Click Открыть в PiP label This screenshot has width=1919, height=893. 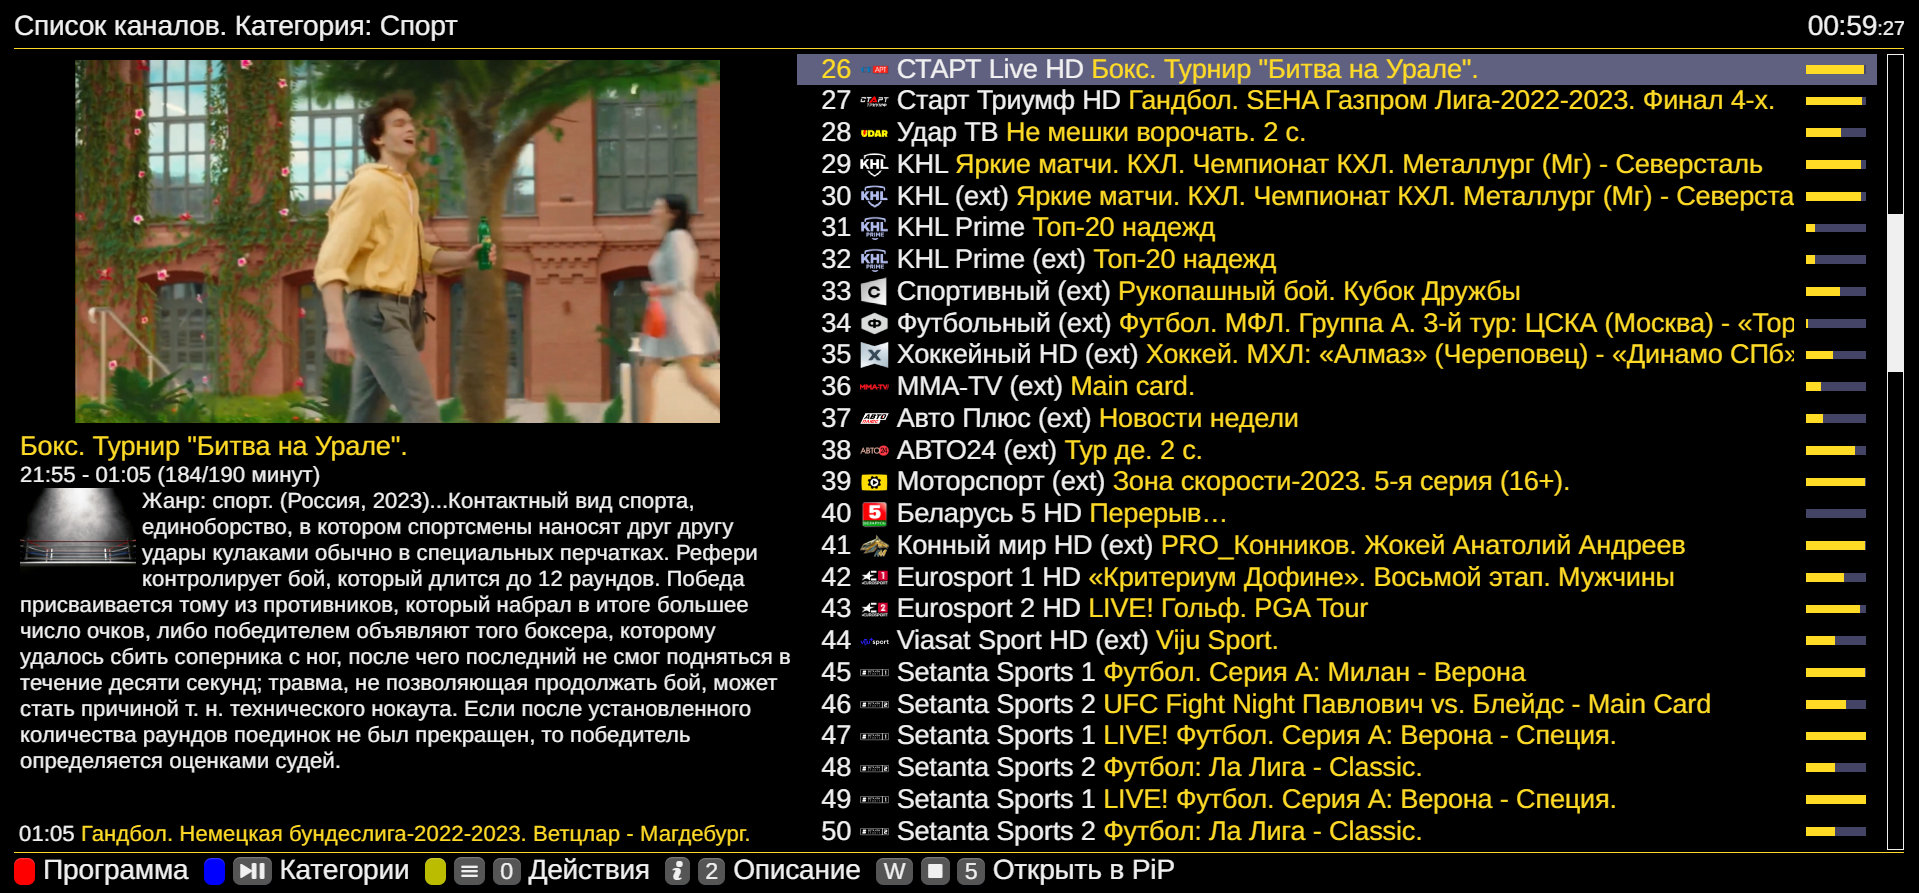pos(1083,871)
